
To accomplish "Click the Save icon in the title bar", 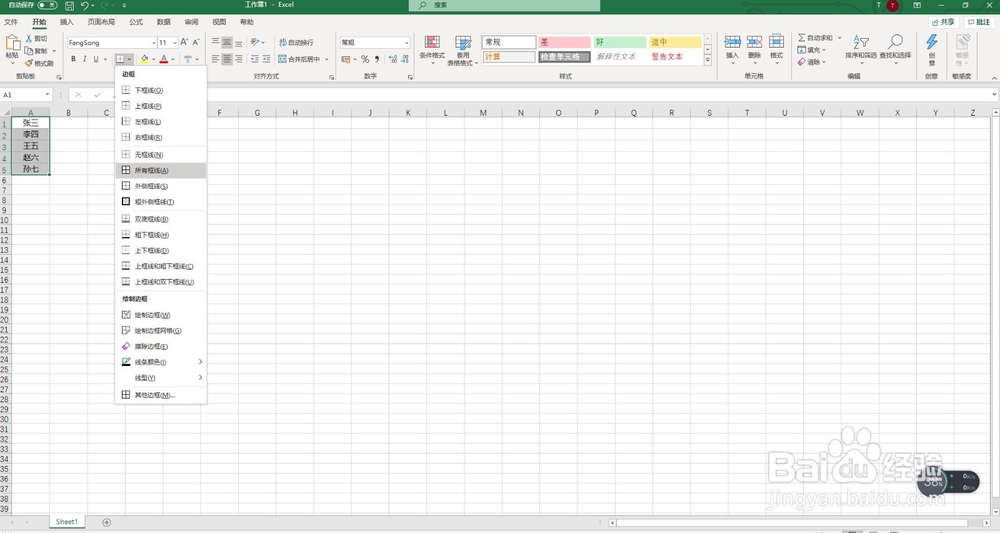I will coord(70,5).
